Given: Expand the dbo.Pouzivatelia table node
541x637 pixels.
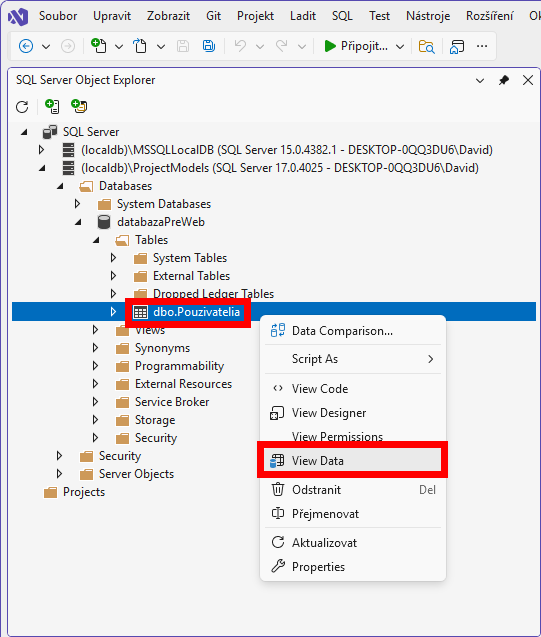Looking at the screenshot, I should pos(113,312).
